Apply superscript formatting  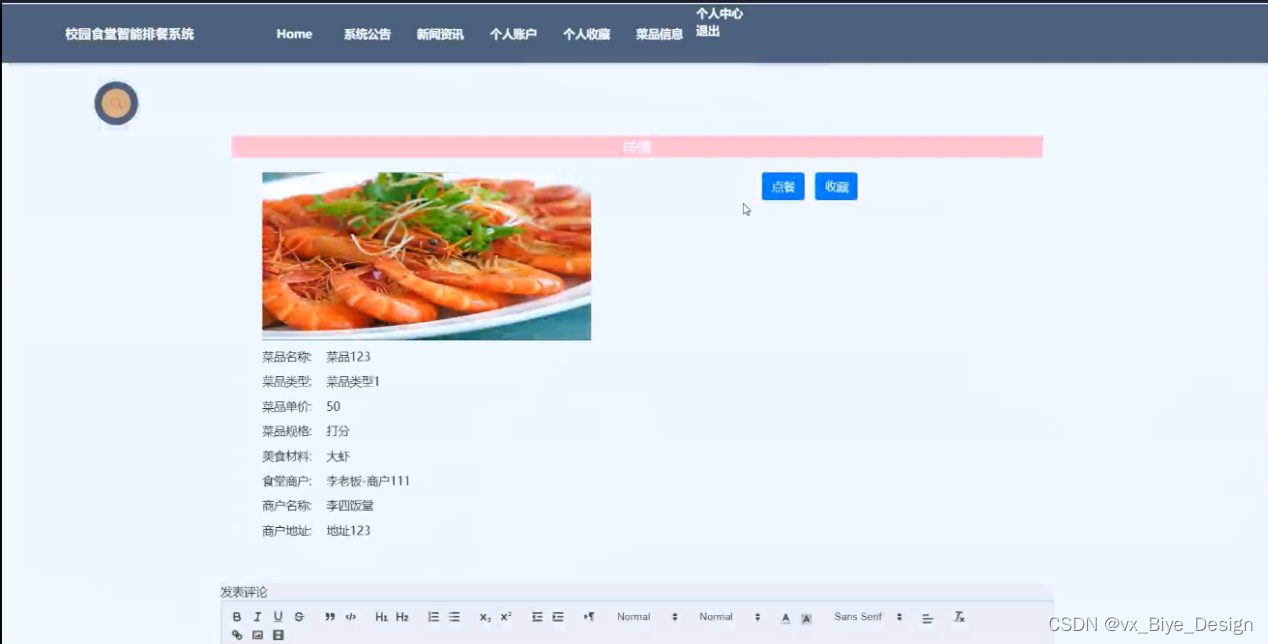506,617
